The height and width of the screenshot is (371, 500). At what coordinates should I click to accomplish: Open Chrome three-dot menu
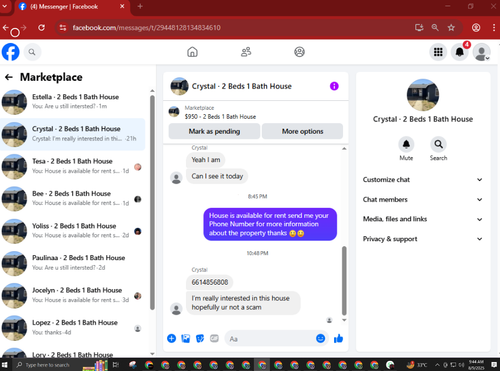pos(494,28)
